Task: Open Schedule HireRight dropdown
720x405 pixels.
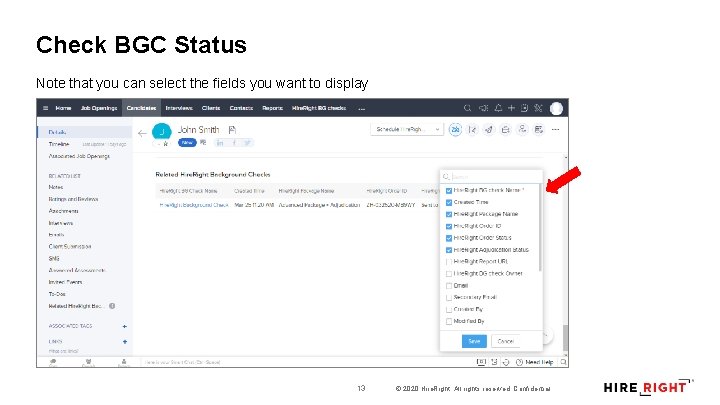Action: pyautogui.click(x=407, y=130)
